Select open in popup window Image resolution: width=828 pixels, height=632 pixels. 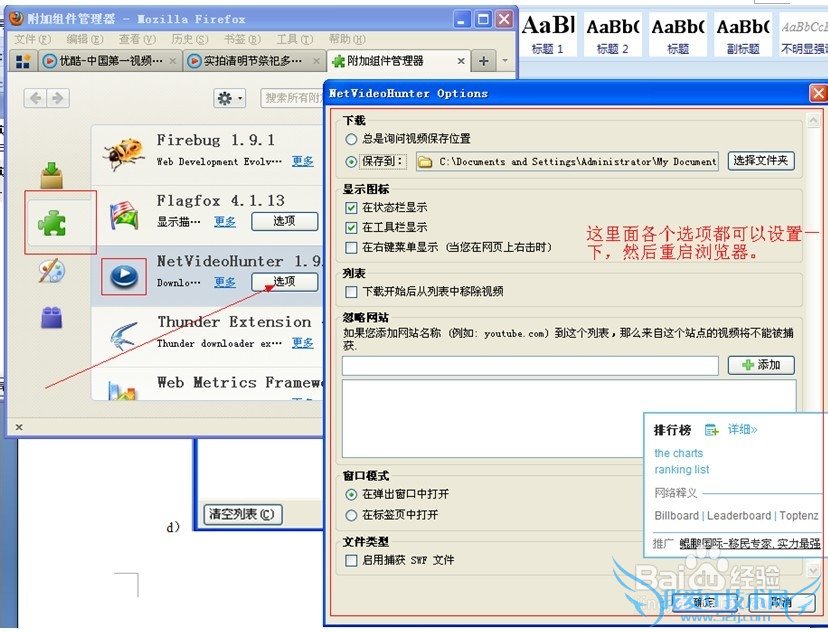pyautogui.click(x=351, y=495)
